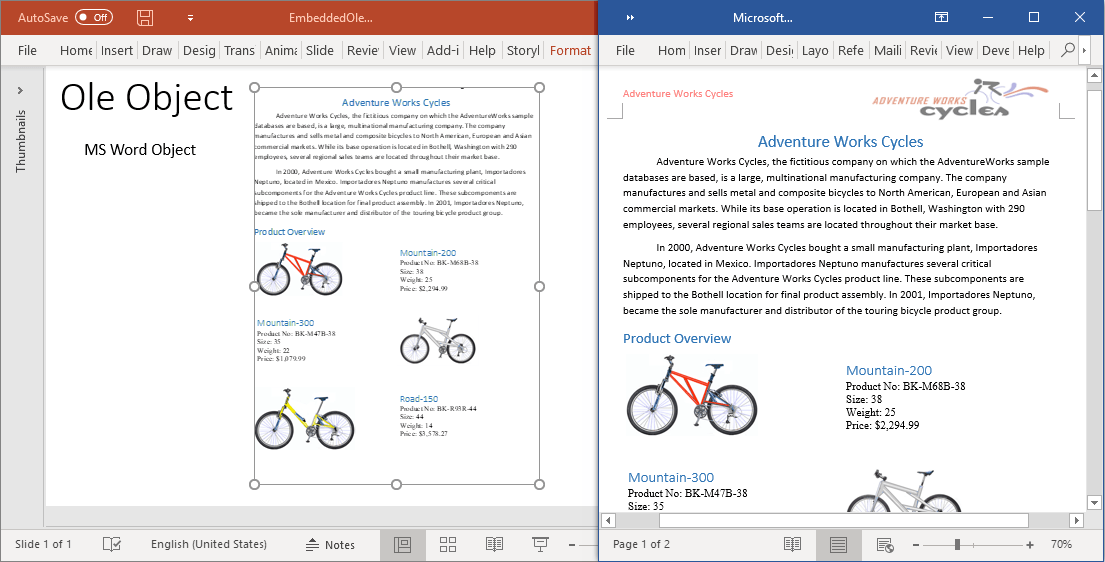
Task: Open the References tab in Word
Action: (x=851, y=50)
